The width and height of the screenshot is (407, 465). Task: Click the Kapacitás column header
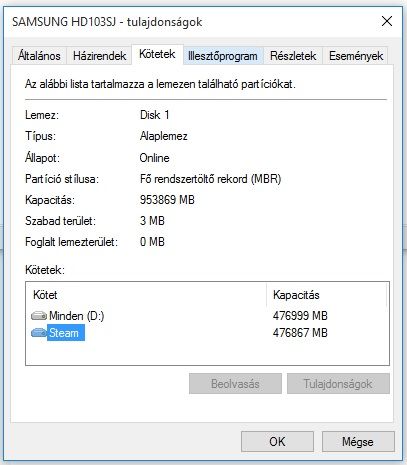pos(327,295)
